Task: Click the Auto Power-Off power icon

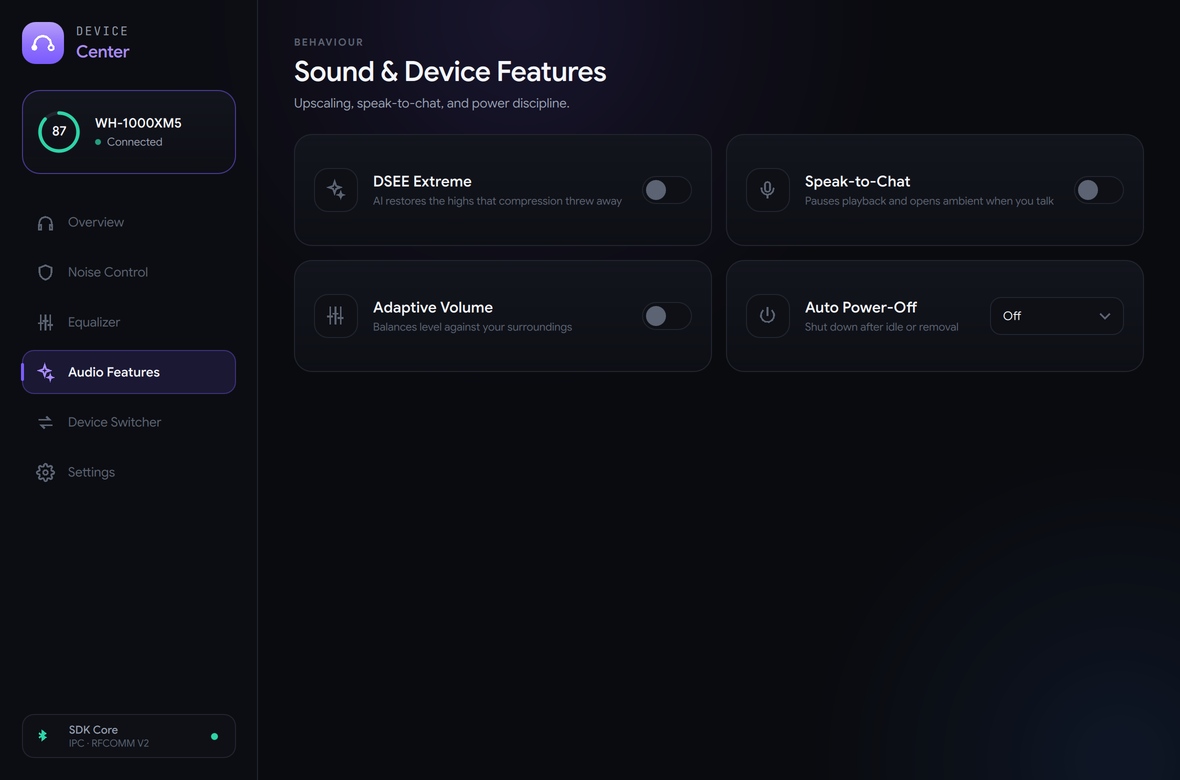Action: pos(768,315)
